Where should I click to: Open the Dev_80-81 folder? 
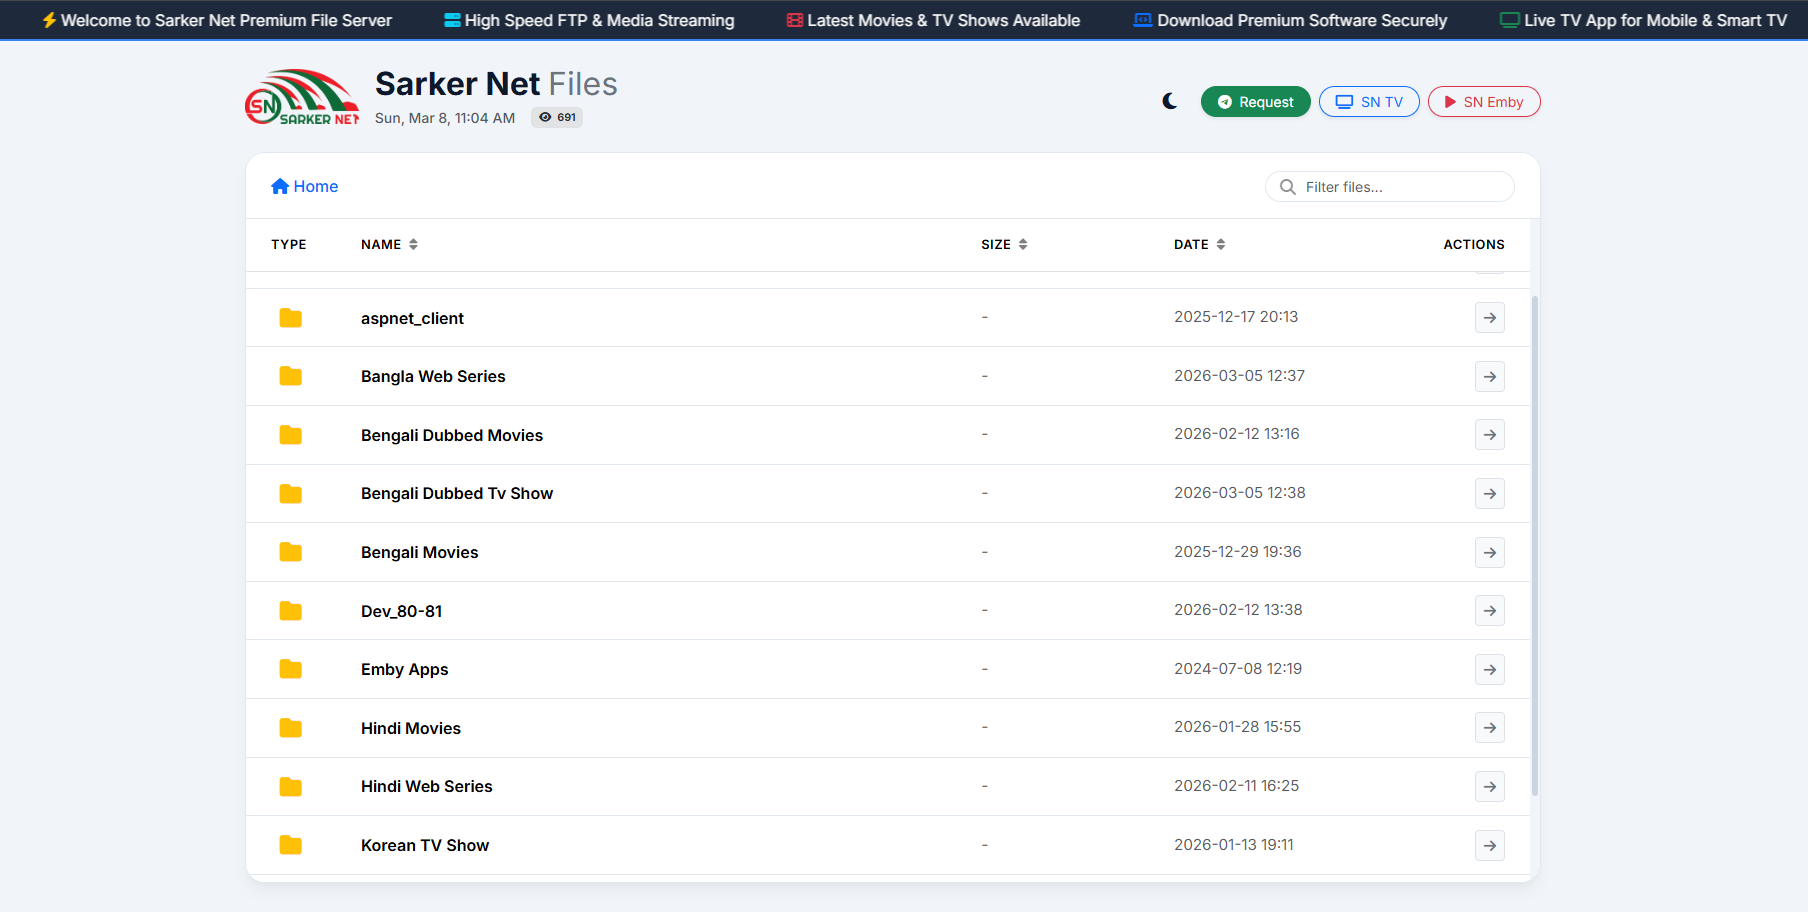pos(401,611)
